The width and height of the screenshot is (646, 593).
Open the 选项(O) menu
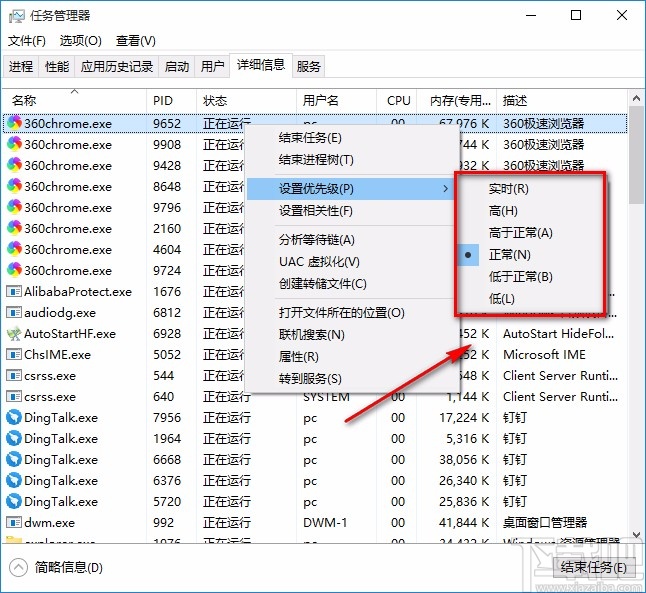click(80, 41)
